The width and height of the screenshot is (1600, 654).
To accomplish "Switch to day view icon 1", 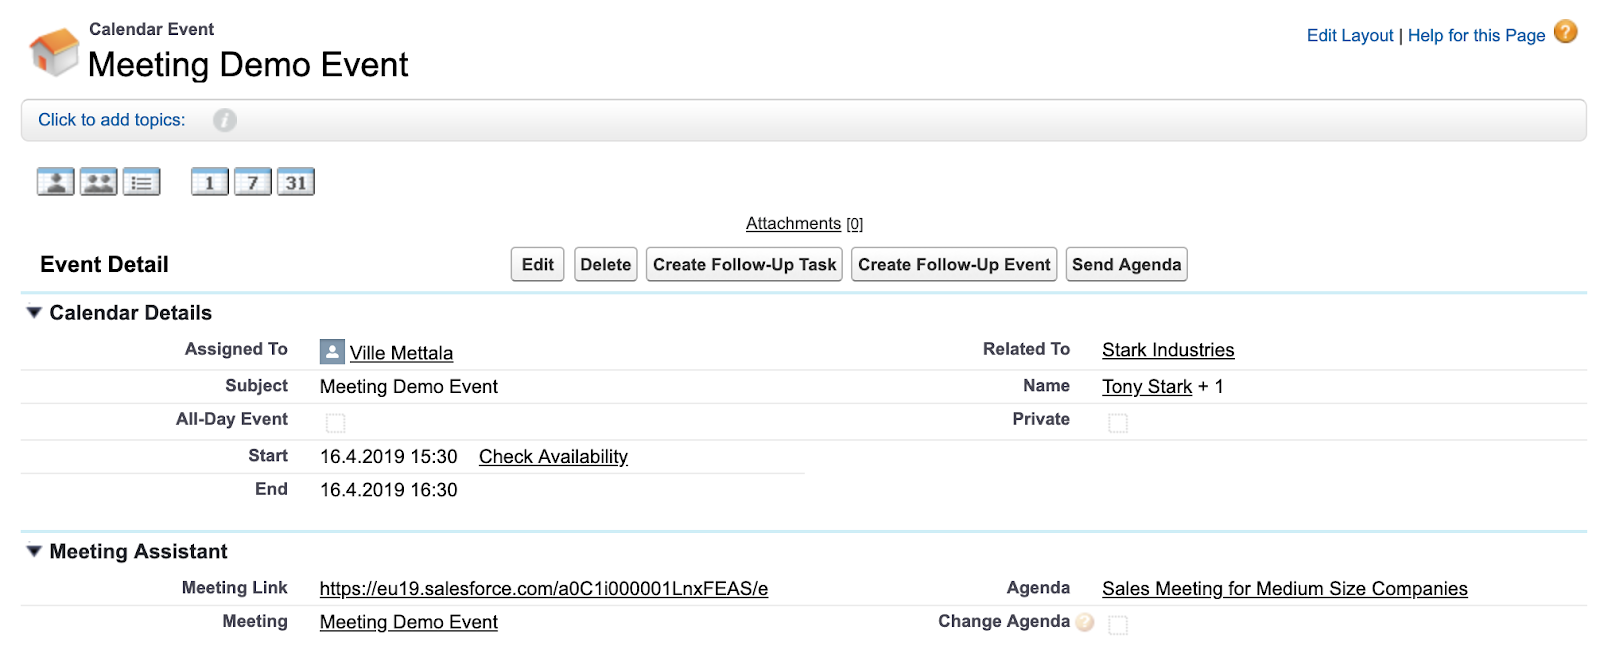I will [x=210, y=182].
